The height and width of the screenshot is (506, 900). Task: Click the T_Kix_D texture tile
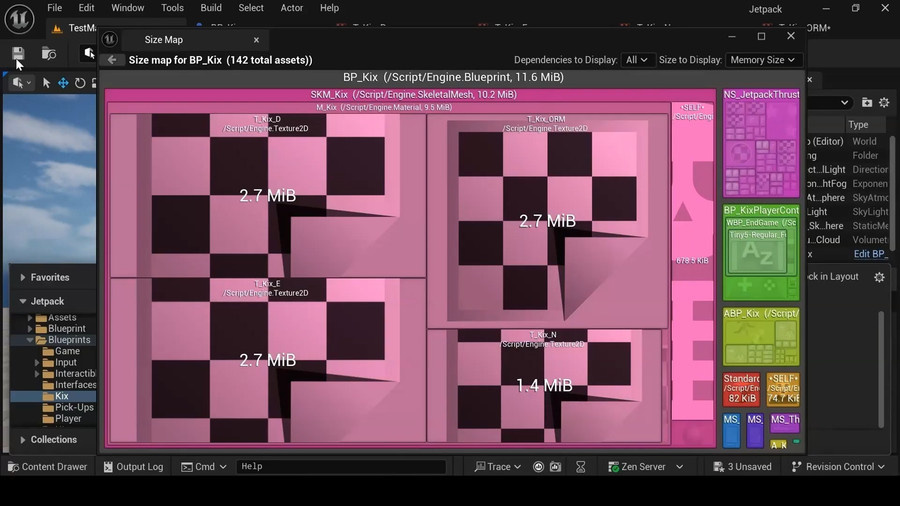click(267, 196)
